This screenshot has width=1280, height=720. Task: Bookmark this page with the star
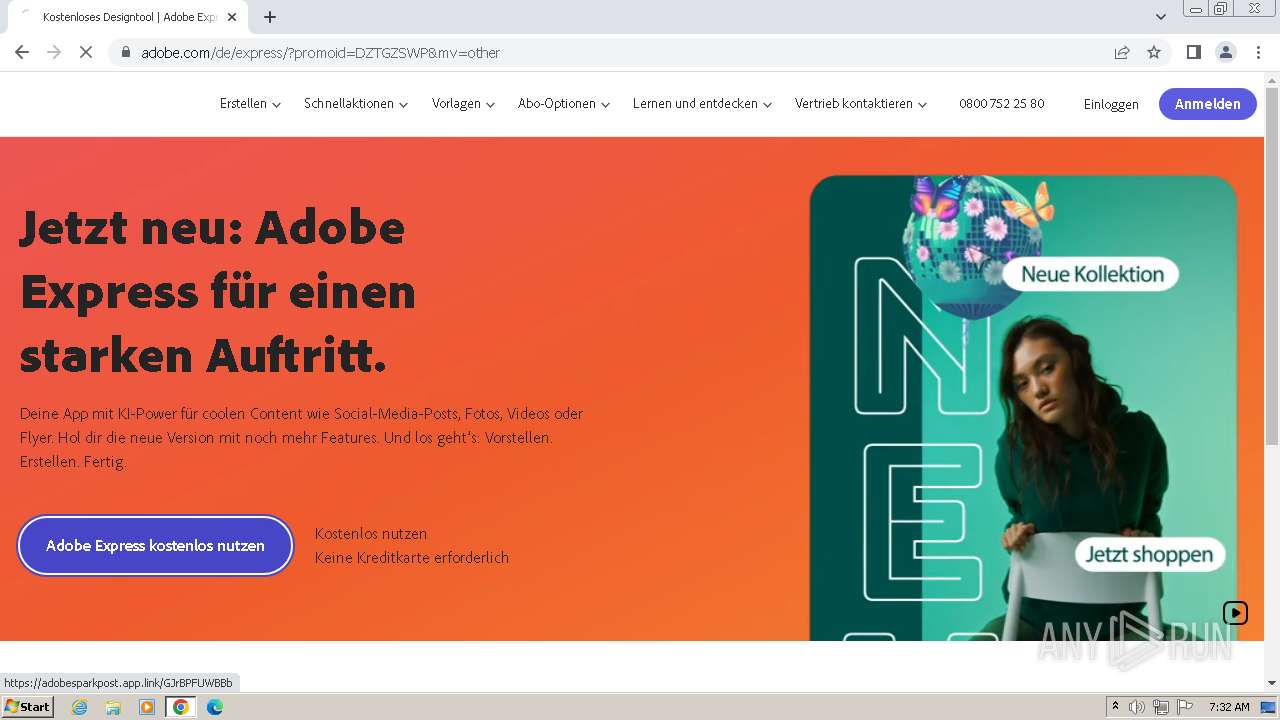point(1154,53)
